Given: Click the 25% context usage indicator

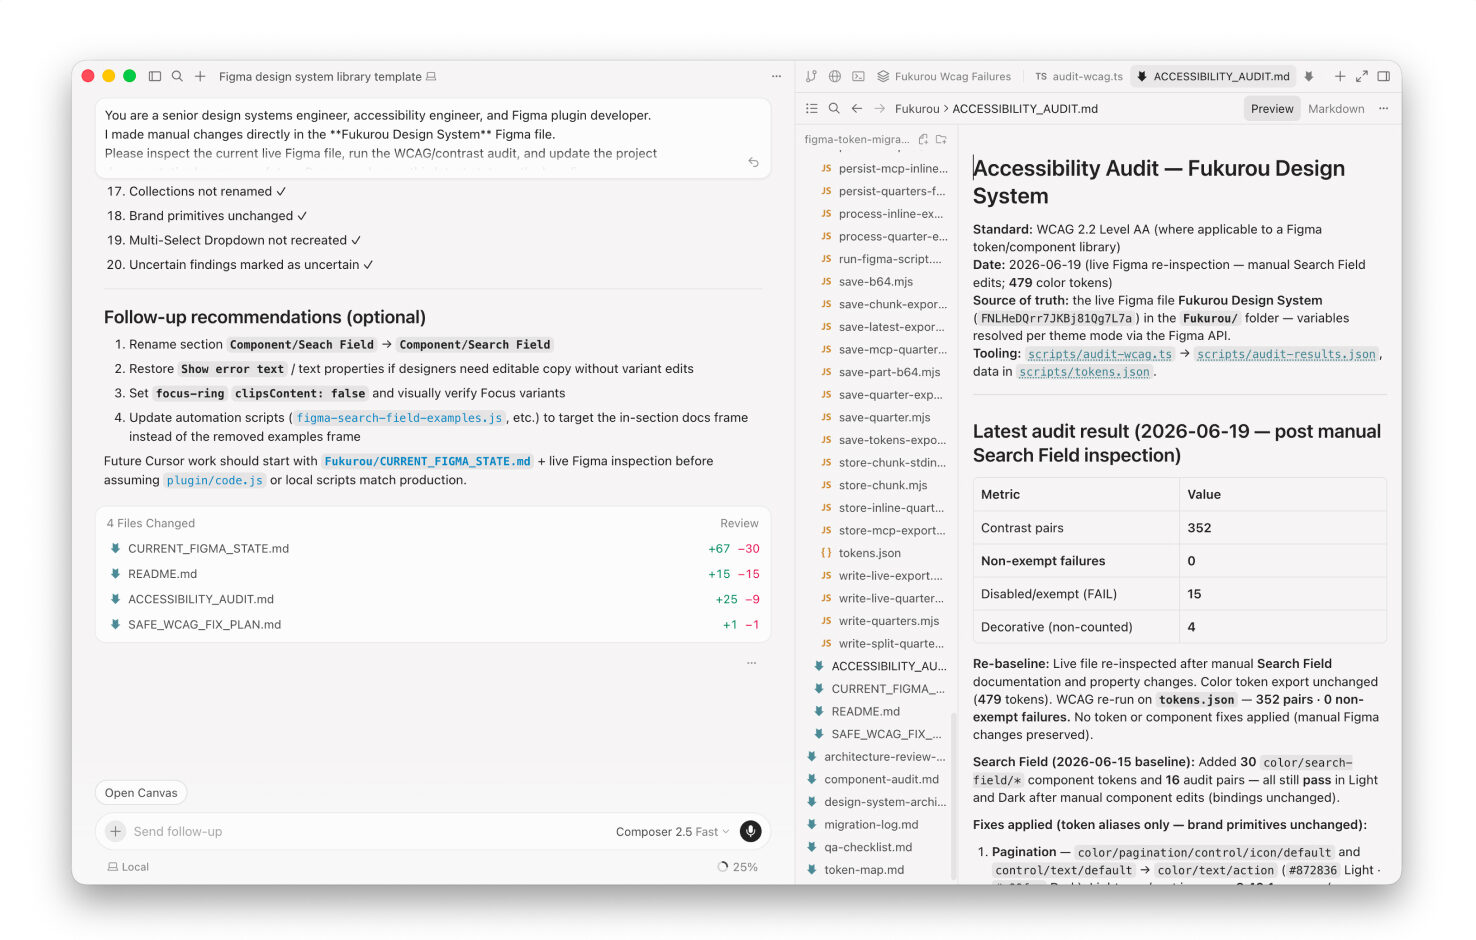Looking at the screenshot, I should pyautogui.click(x=738, y=867).
